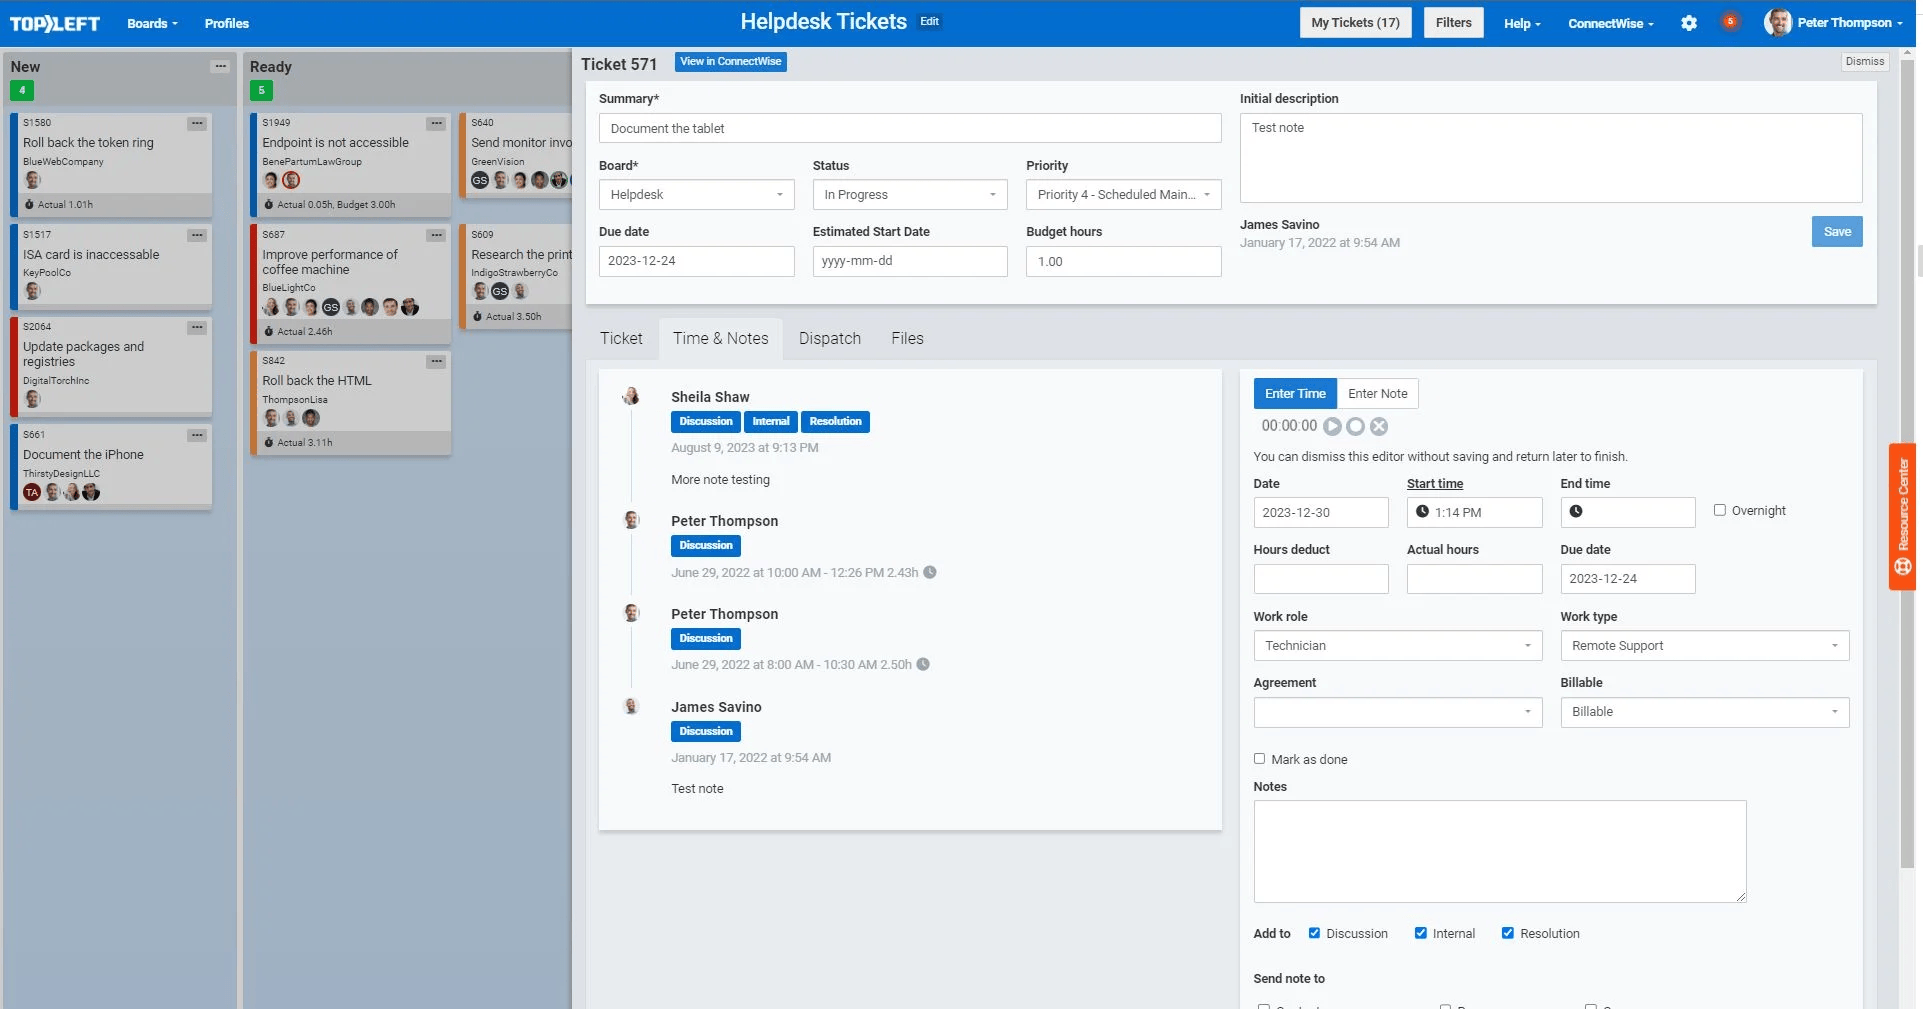Open the Filters button
The image size is (1923, 1009).
tap(1453, 22)
